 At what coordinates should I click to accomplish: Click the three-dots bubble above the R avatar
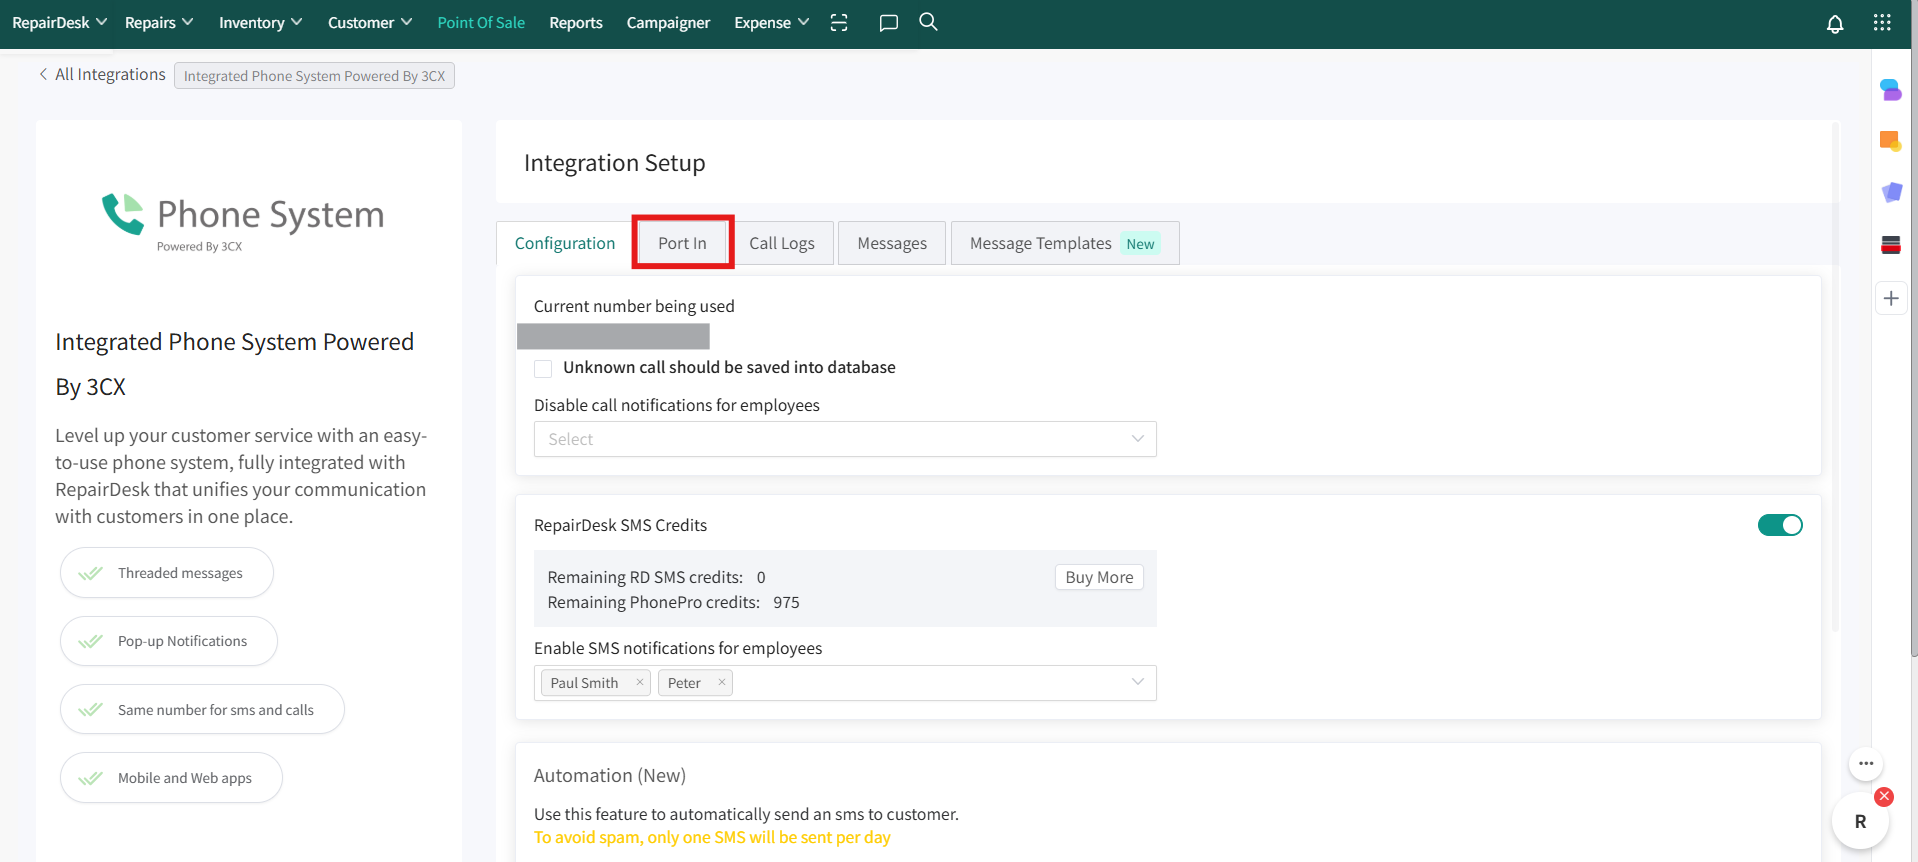coord(1865,763)
